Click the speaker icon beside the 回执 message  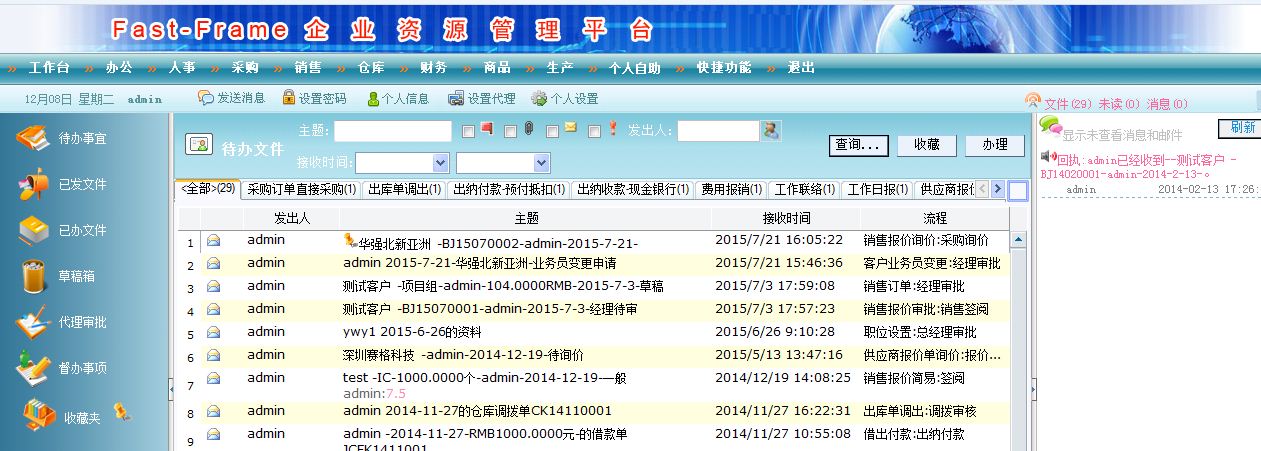pyautogui.click(x=1048, y=157)
